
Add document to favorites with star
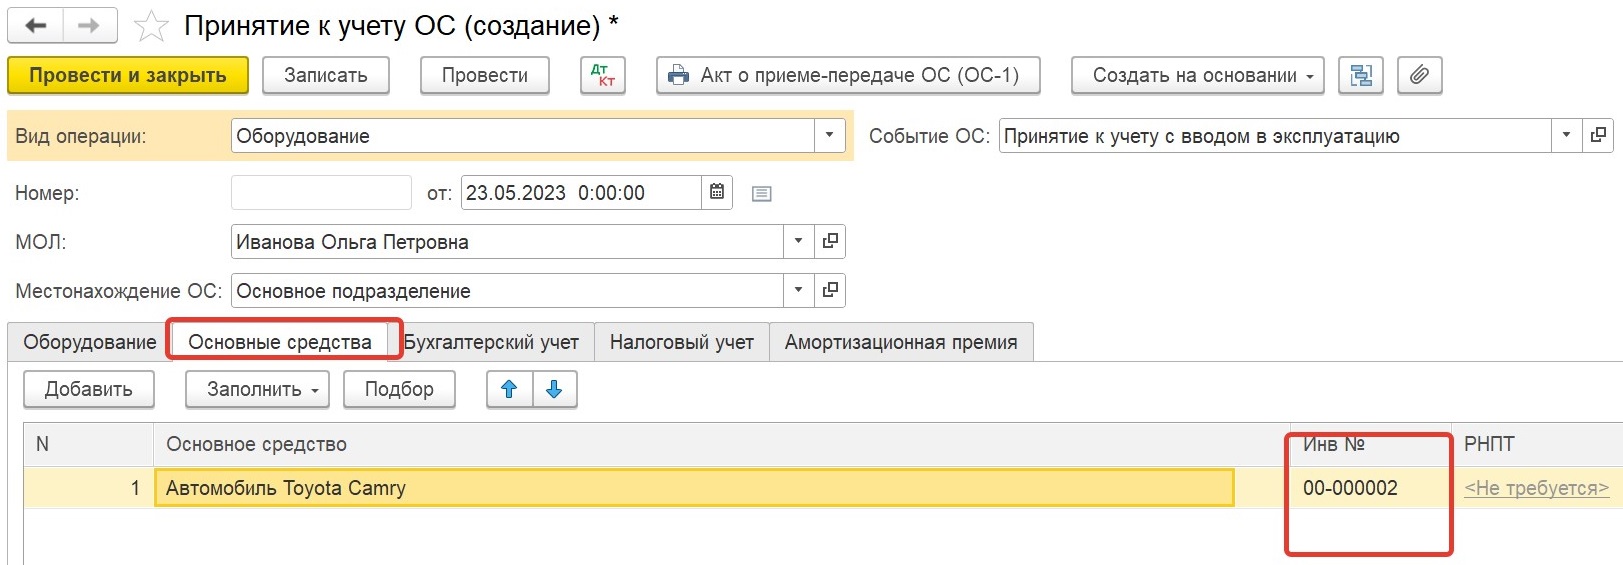(x=151, y=26)
